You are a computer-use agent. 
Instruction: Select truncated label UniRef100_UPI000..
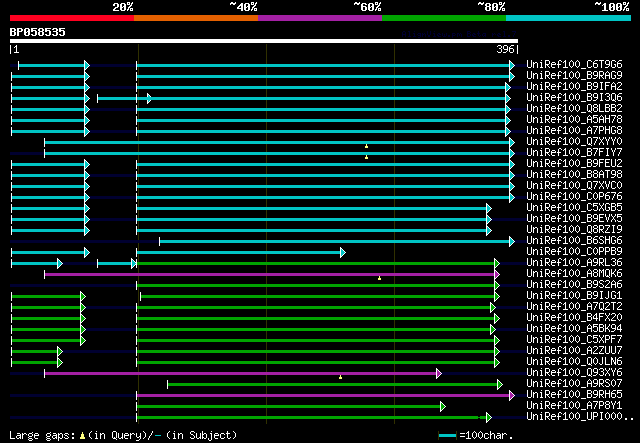click(x=580, y=417)
